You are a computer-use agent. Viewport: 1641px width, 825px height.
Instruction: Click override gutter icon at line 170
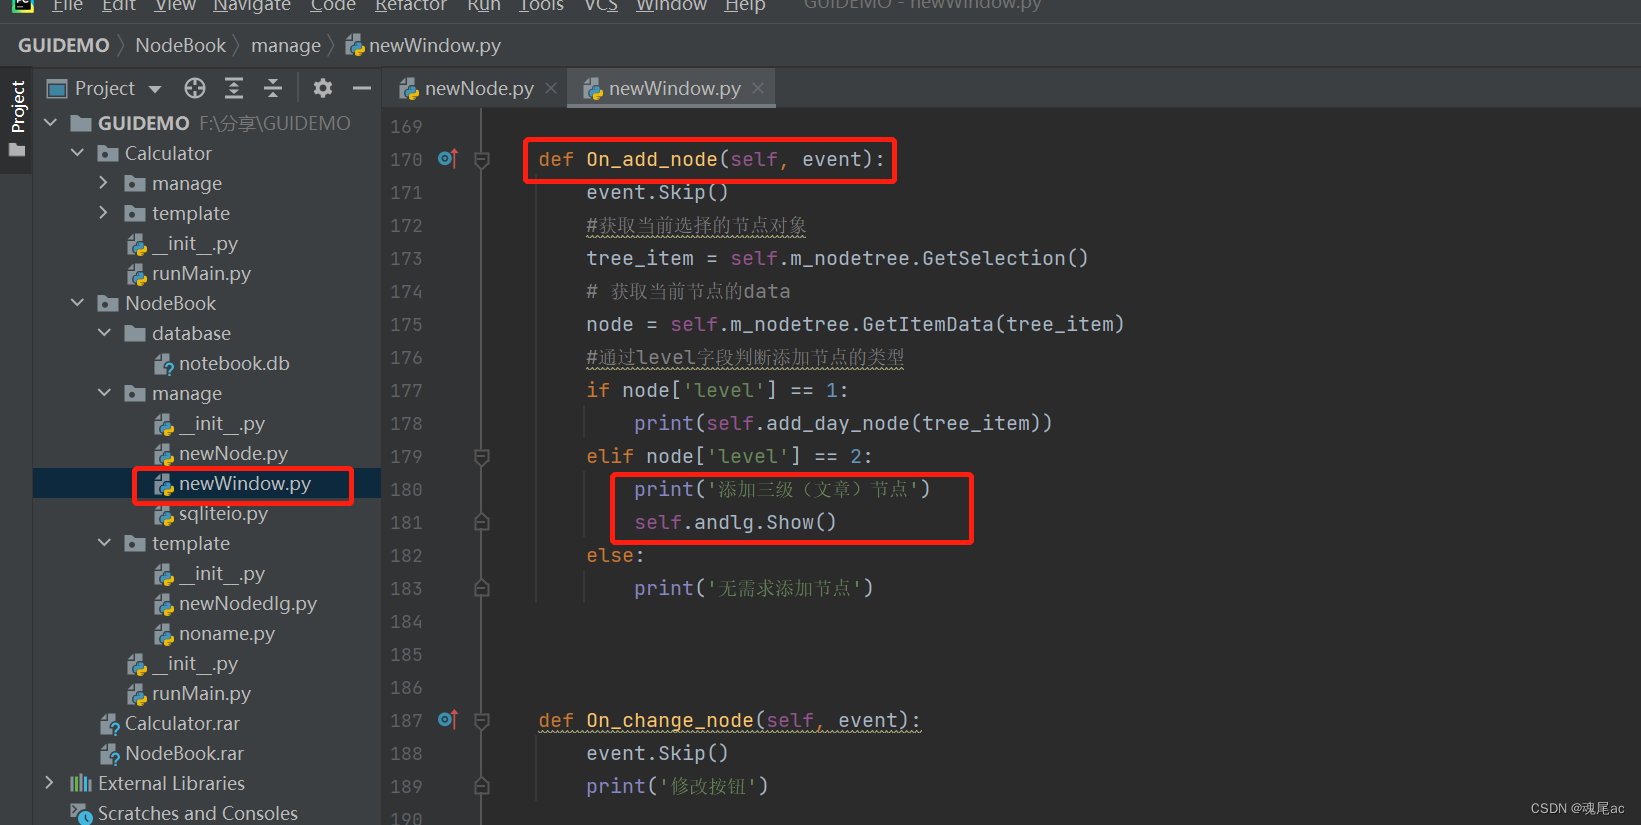tap(447, 159)
